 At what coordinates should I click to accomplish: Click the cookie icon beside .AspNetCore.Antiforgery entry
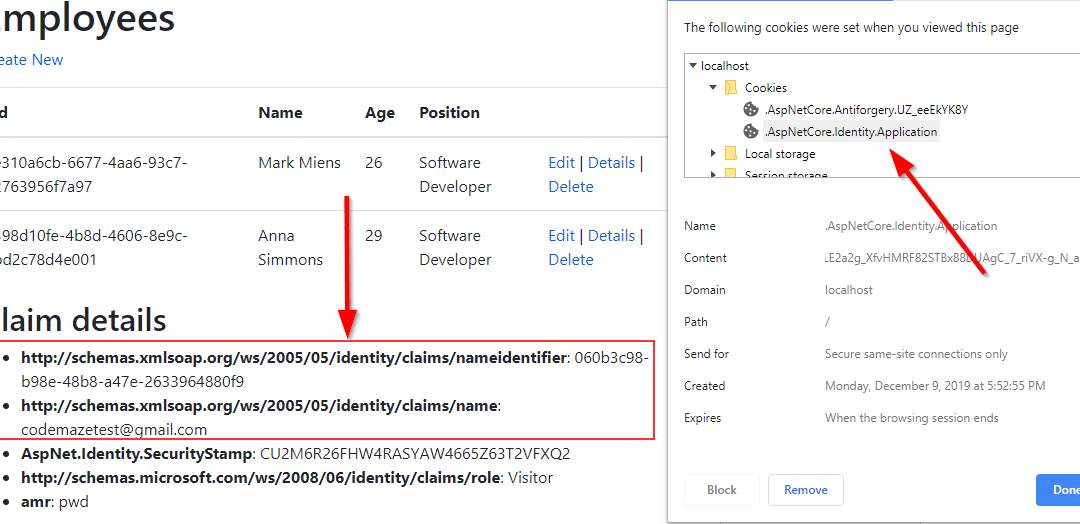[751, 109]
